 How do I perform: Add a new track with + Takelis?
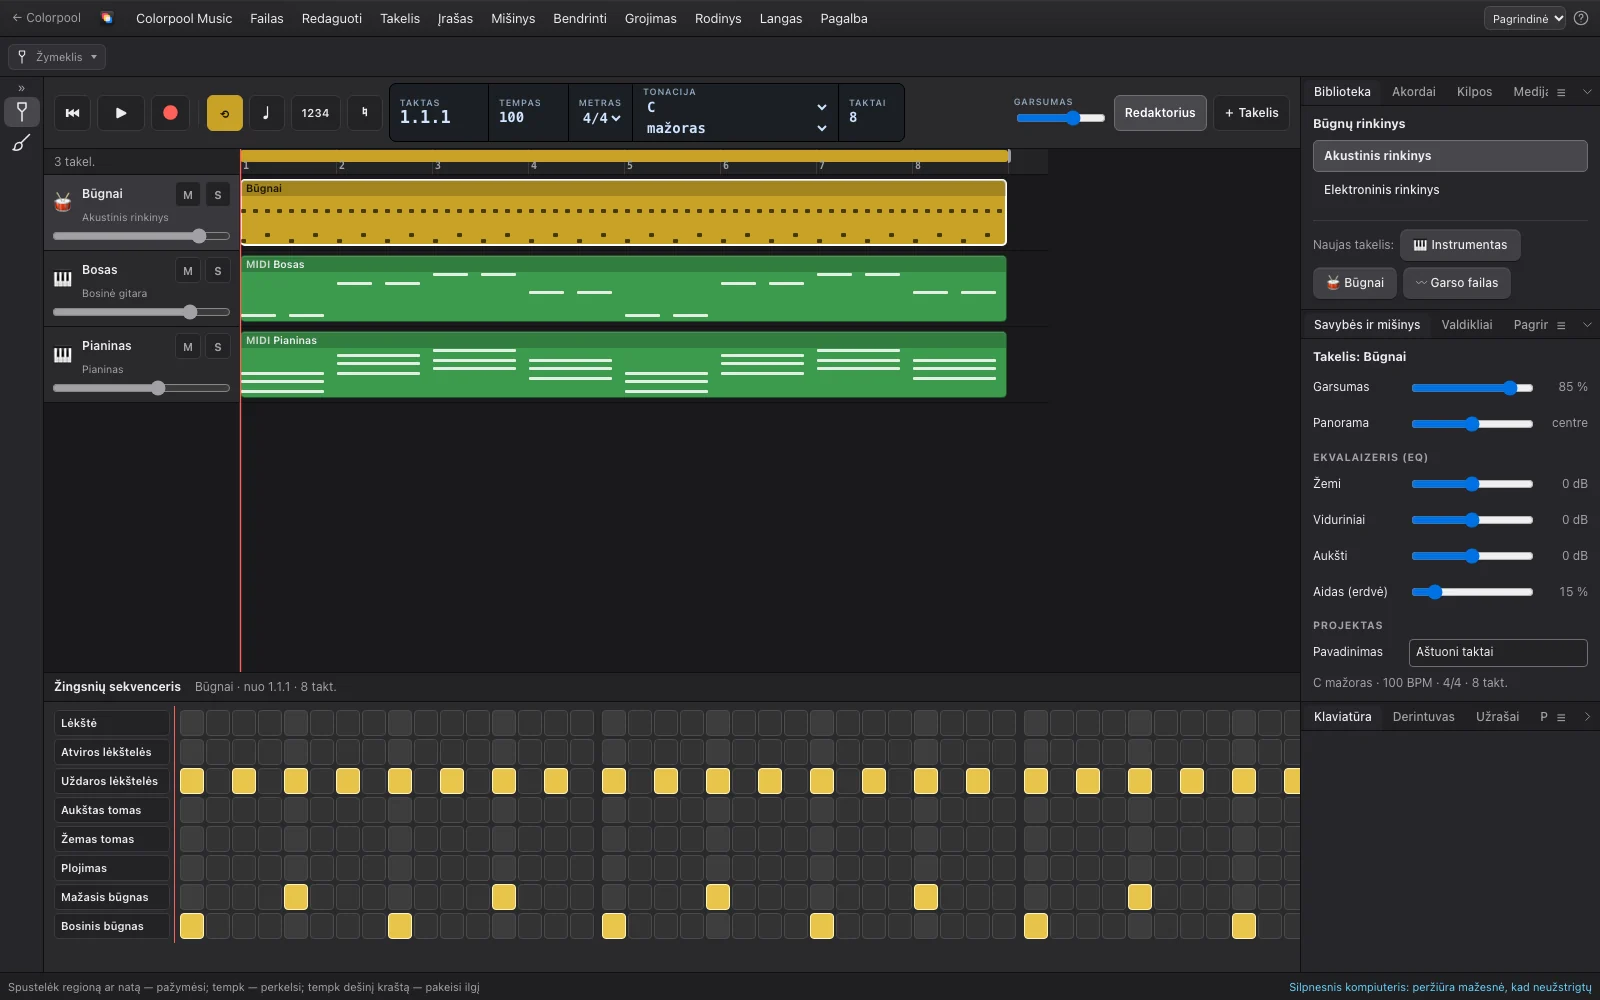[1251, 113]
